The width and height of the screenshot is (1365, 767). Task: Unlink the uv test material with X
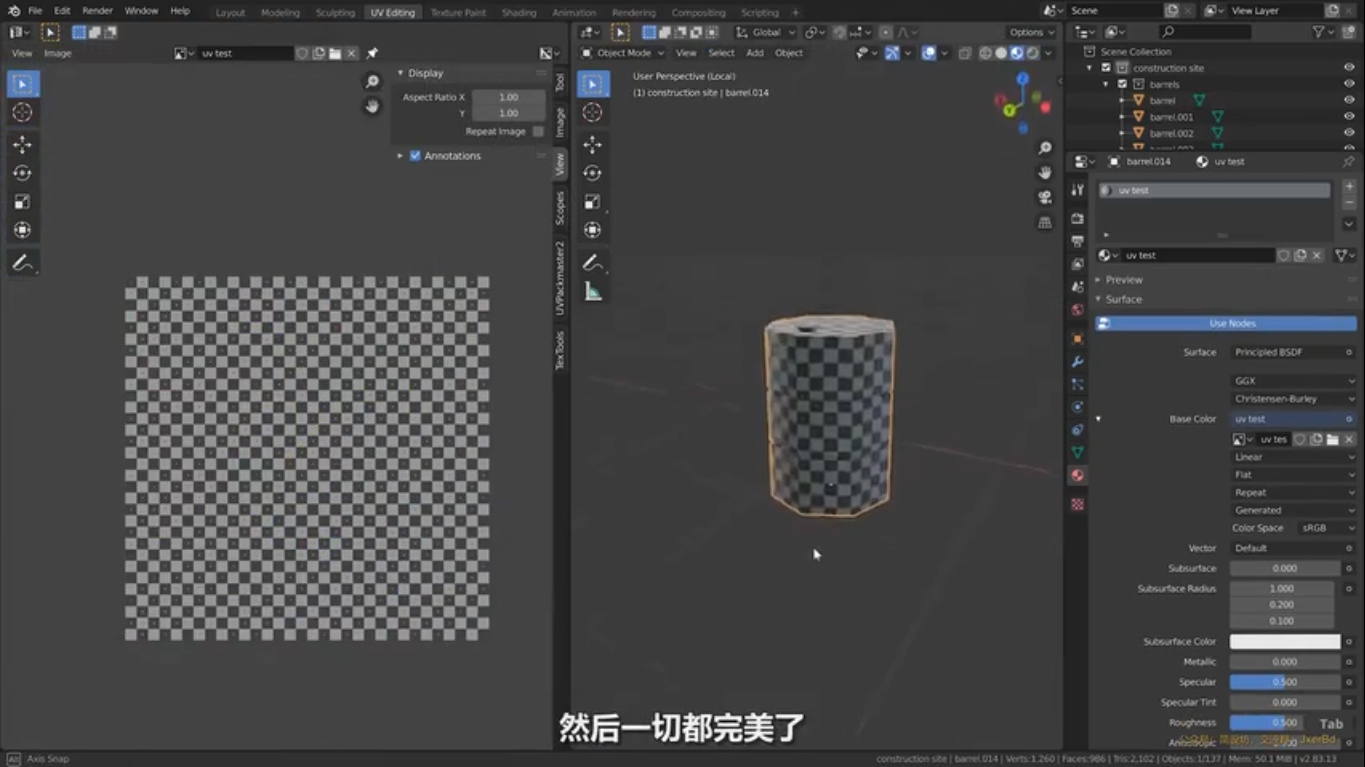pos(1317,255)
